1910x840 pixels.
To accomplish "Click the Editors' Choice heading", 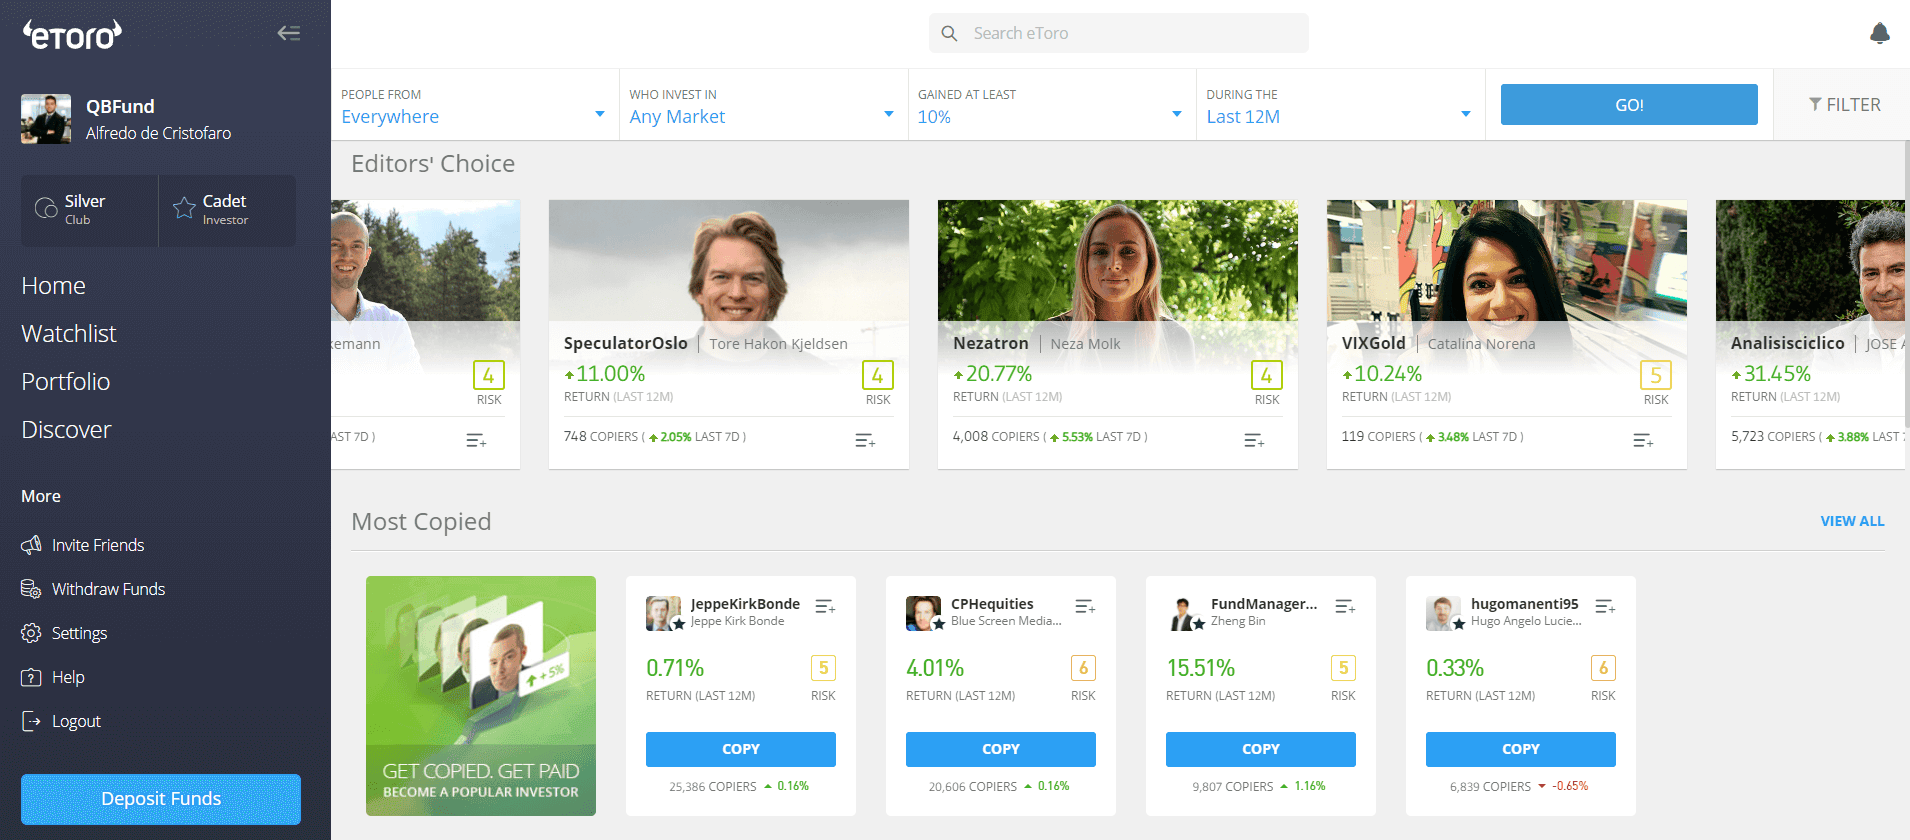I will 433,164.
